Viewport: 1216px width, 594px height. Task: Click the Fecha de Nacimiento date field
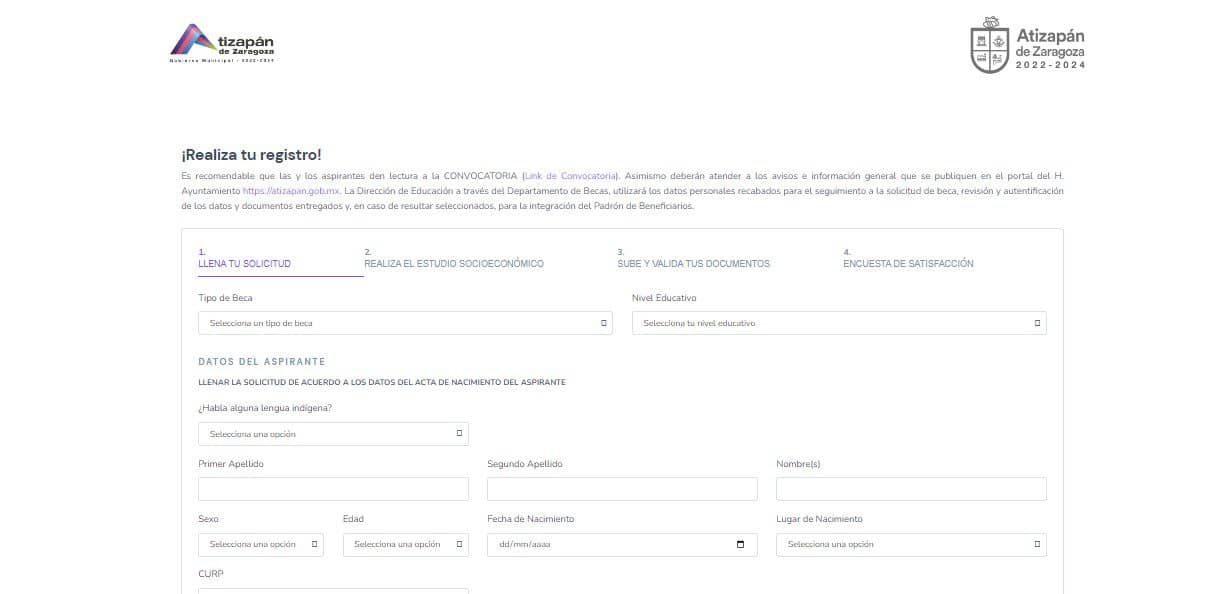(x=622, y=545)
